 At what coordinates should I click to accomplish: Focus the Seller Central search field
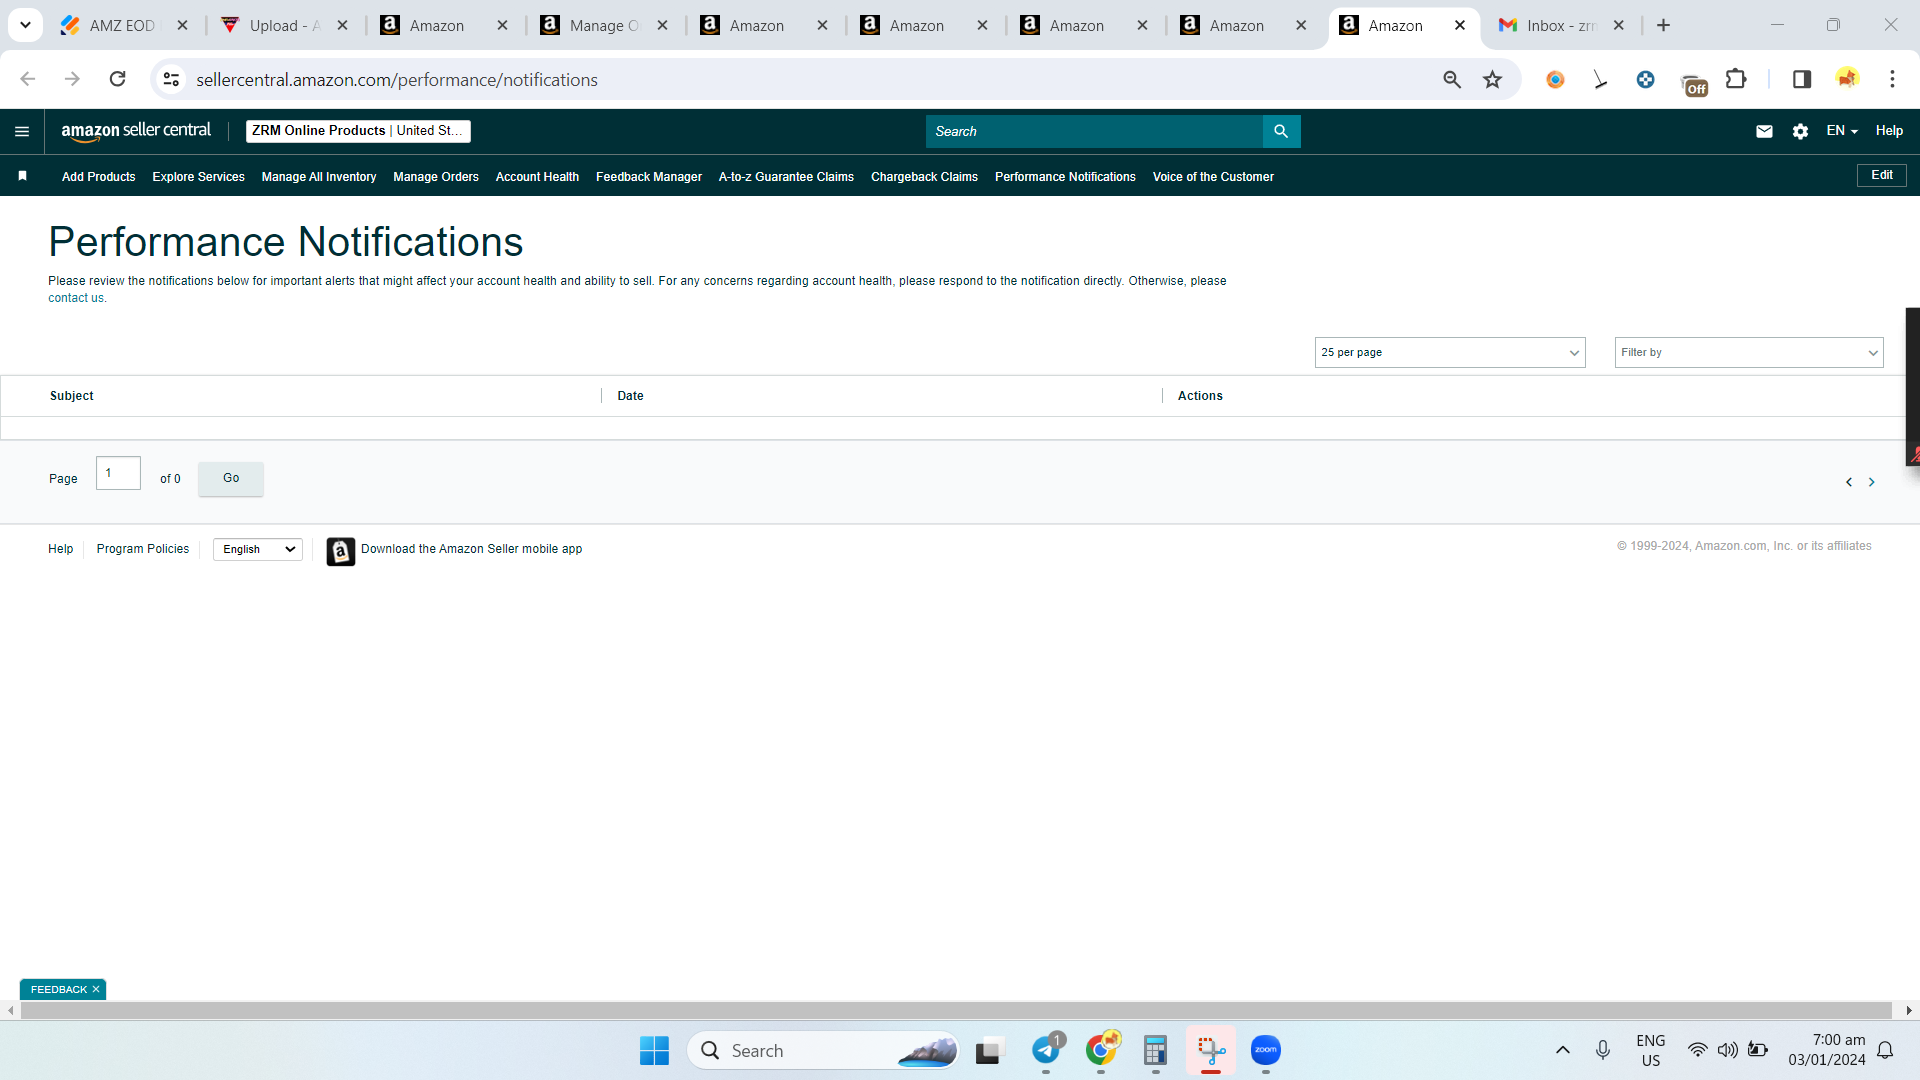(x=1094, y=131)
